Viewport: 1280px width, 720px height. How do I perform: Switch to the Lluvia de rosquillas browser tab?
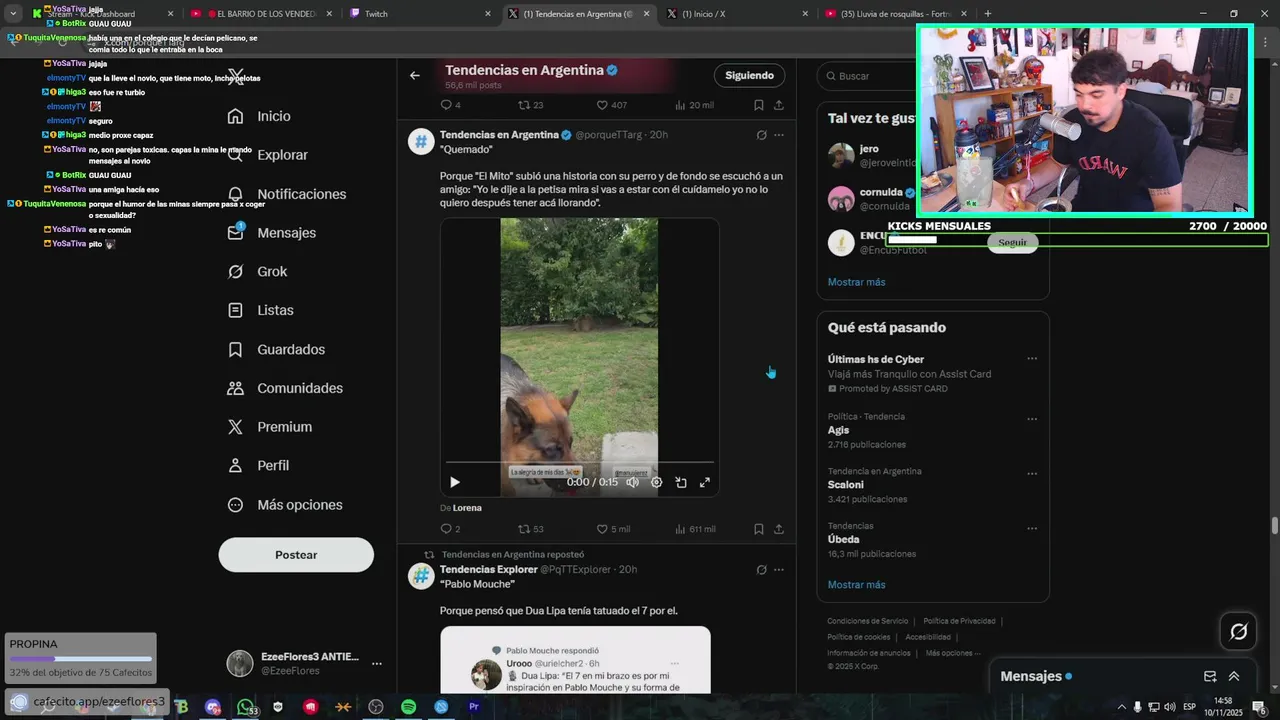[x=897, y=14]
